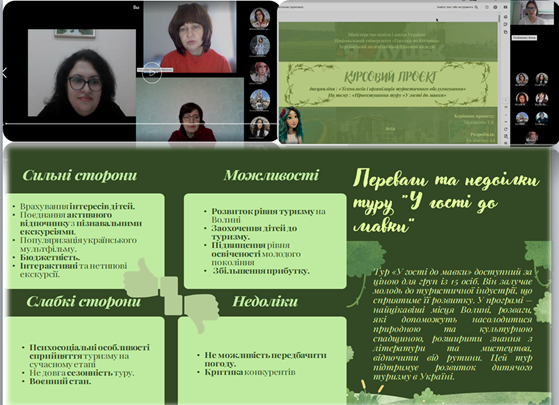Click the third tool icon in the viewer's upper right rail

pos(506,32)
